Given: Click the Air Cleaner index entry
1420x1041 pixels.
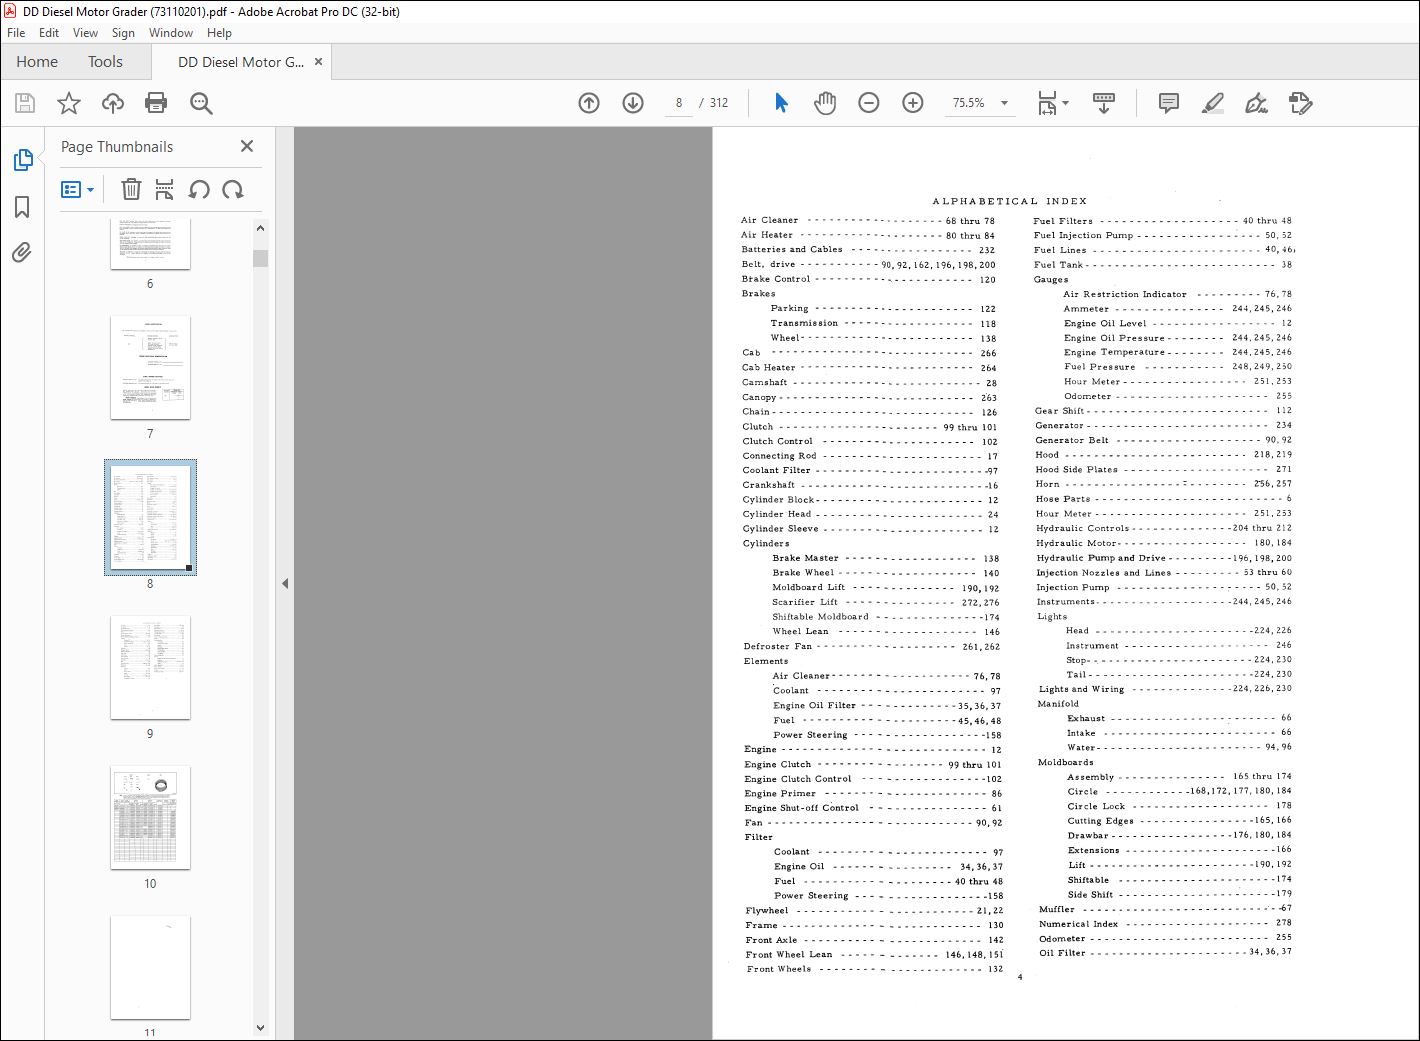Looking at the screenshot, I should click(x=868, y=220).
